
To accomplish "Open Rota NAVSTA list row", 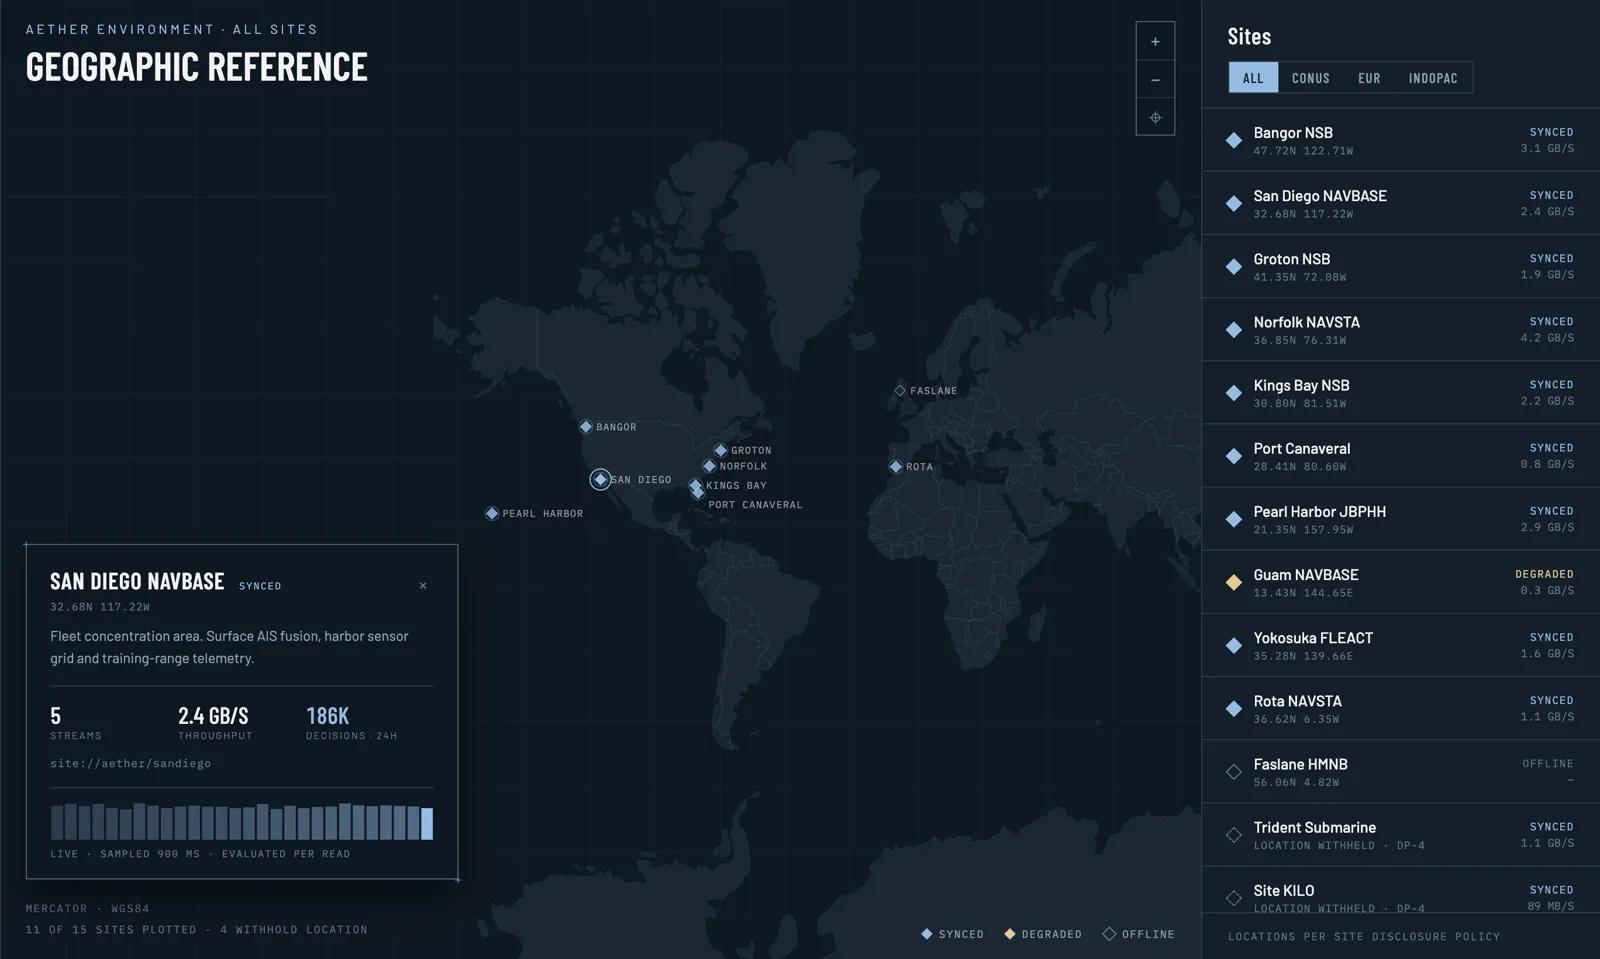I will tap(1400, 708).
